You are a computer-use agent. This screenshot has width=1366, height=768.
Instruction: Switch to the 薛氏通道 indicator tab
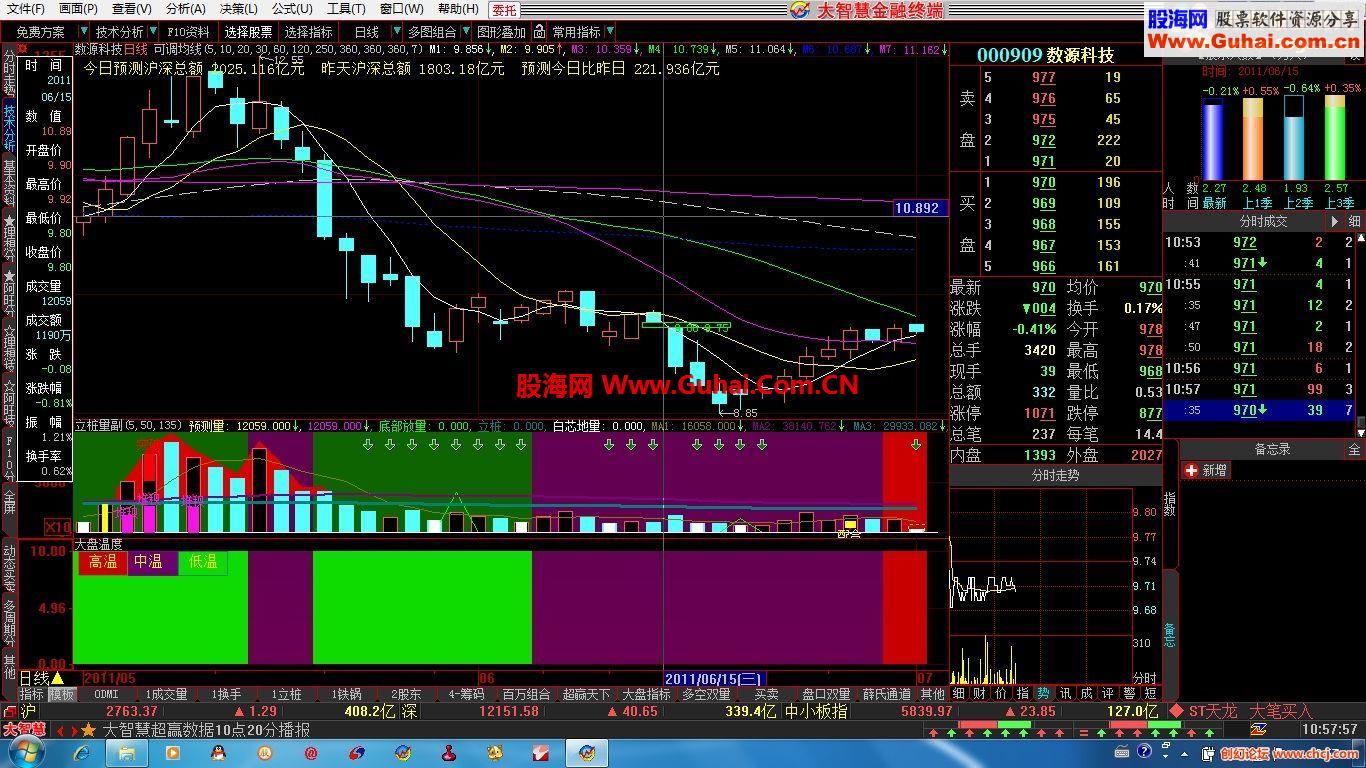(x=887, y=694)
